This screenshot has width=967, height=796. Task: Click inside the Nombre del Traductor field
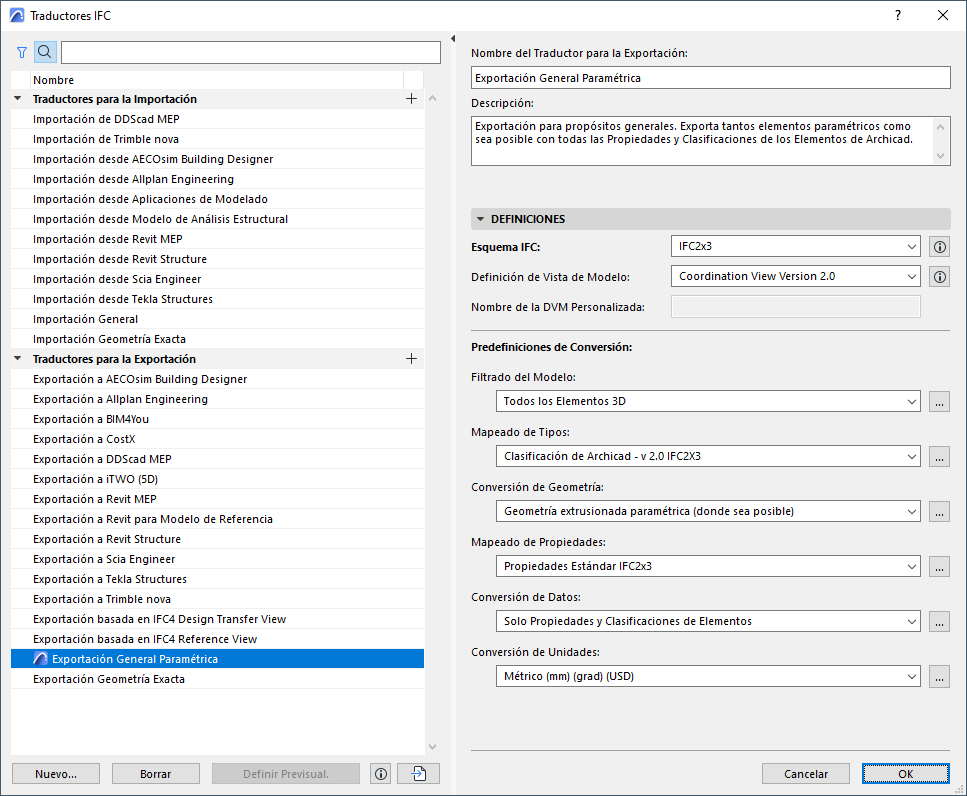(x=710, y=77)
